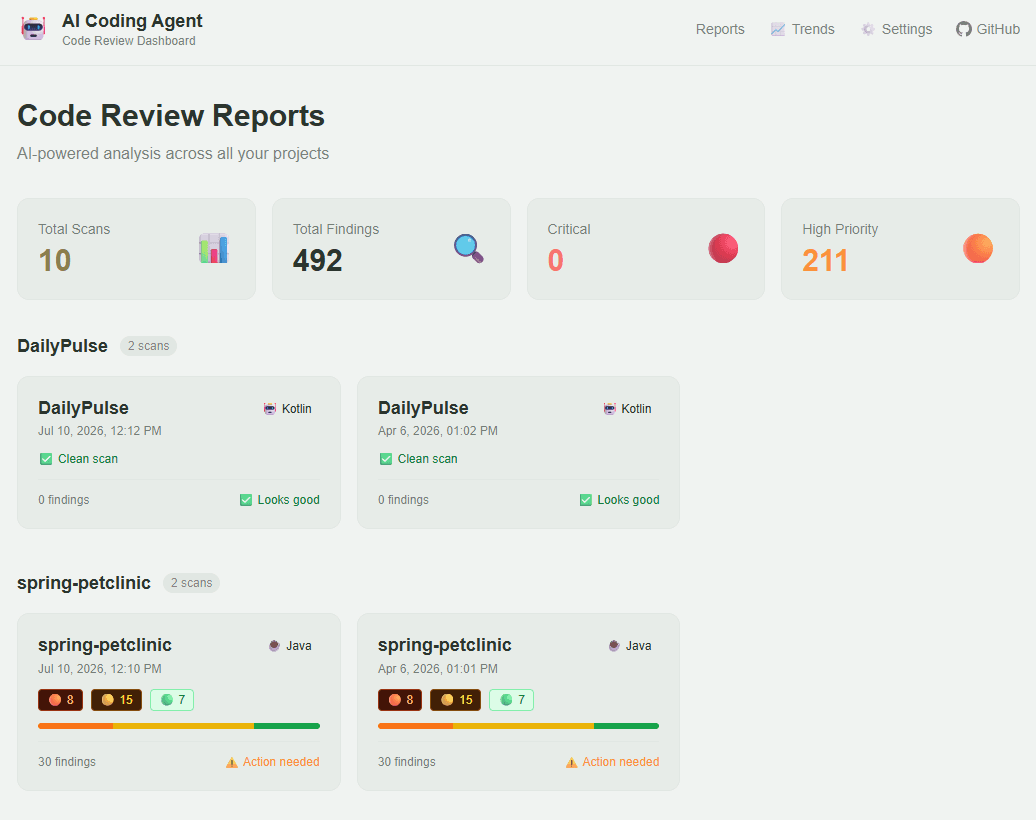Click the Critical red circle icon

(723, 248)
